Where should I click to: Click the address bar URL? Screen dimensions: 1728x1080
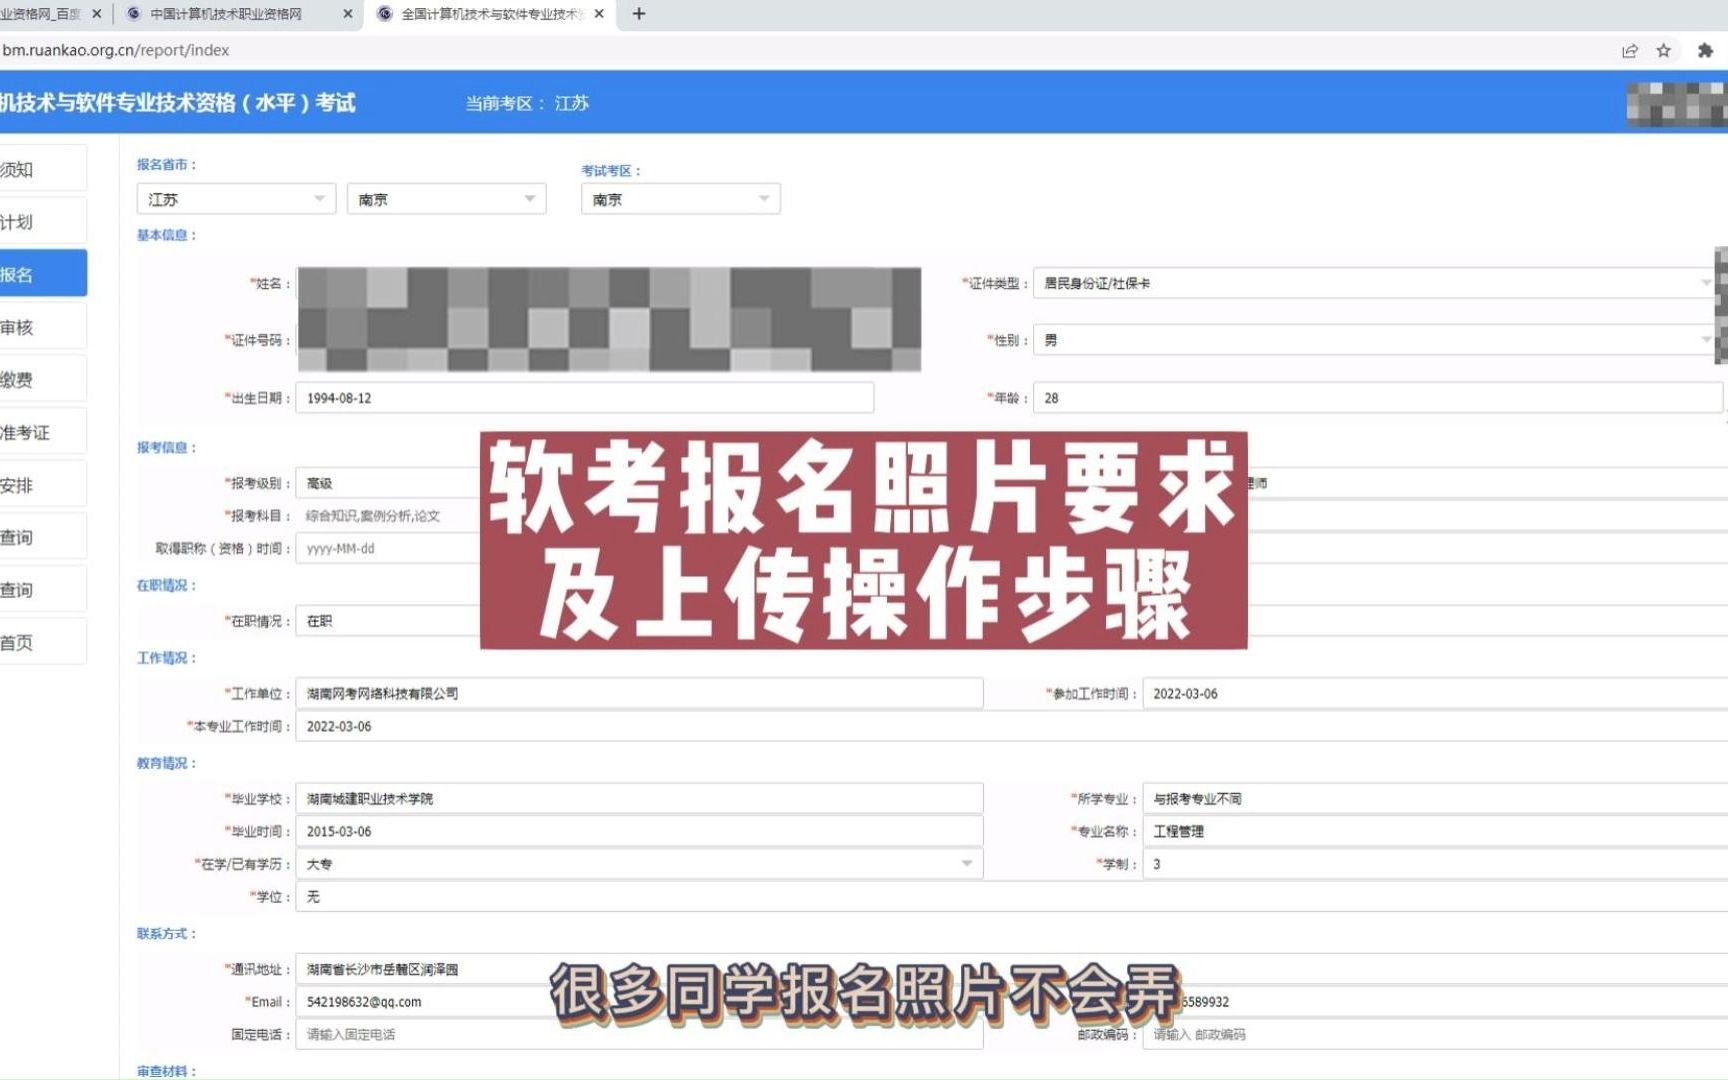click(116, 50)
